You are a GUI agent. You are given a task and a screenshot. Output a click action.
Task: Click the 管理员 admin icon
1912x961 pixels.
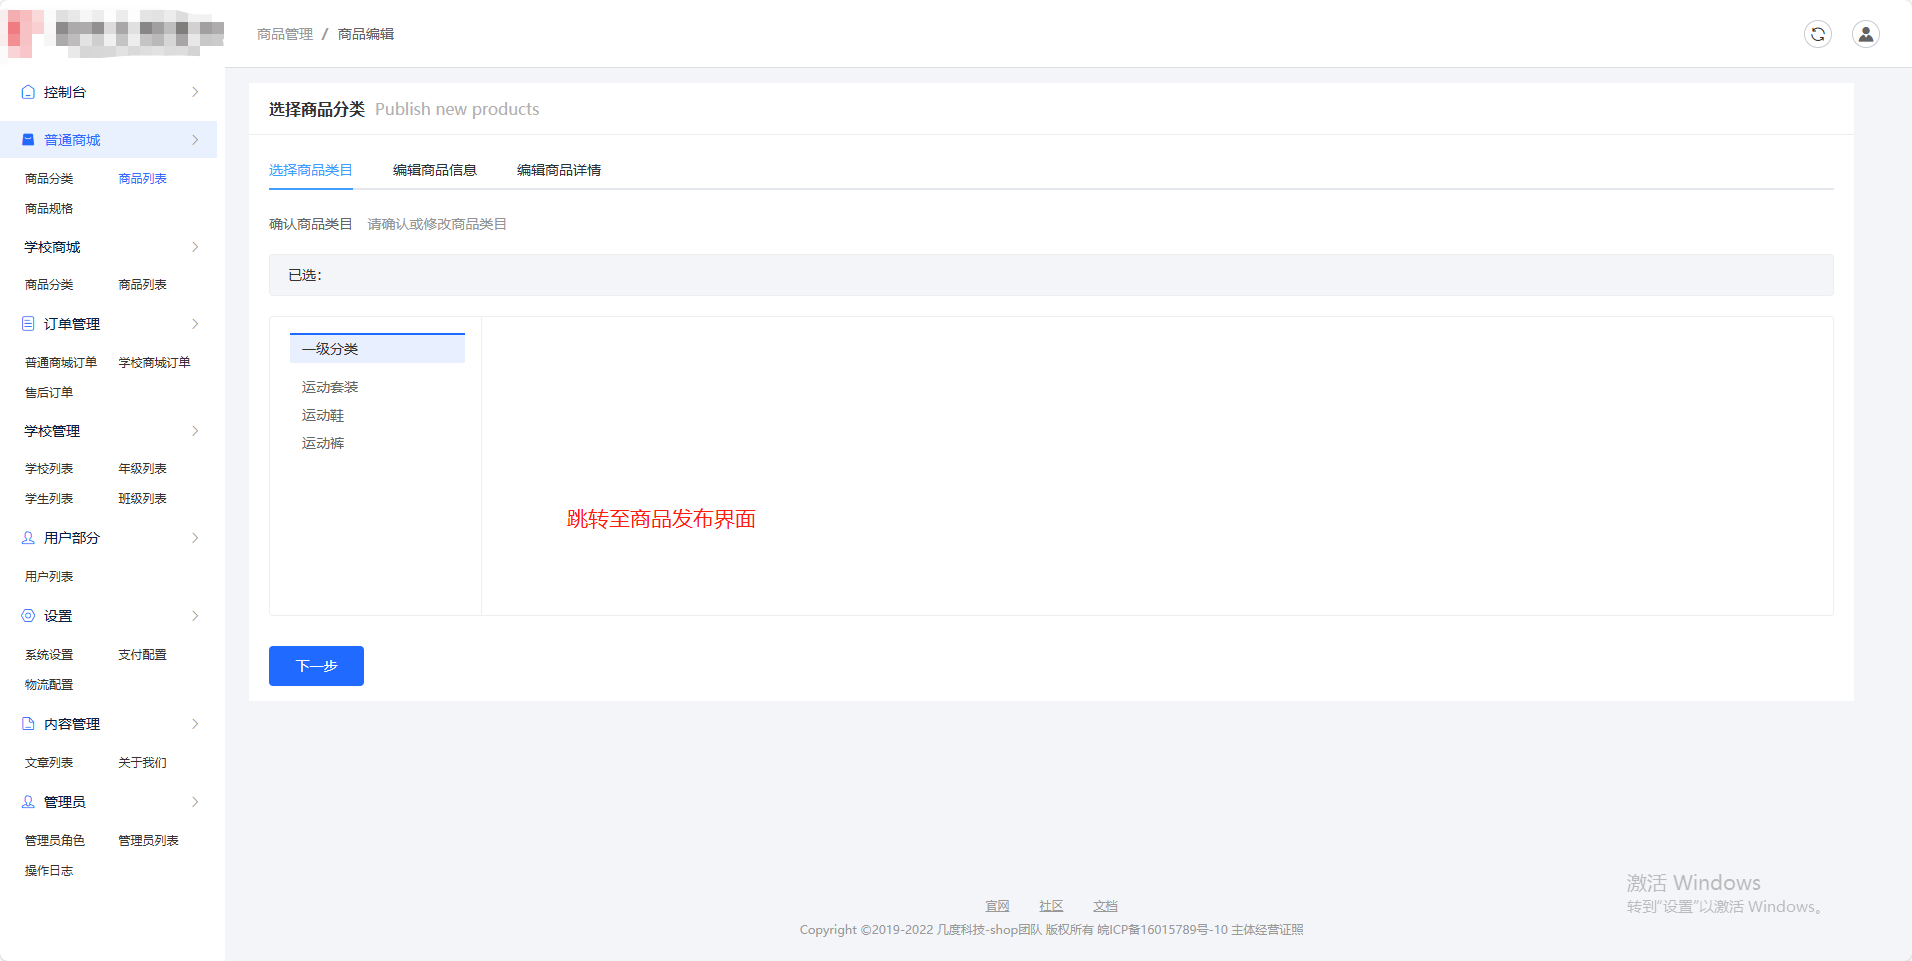pyautogui.click(x=28, y=801)
